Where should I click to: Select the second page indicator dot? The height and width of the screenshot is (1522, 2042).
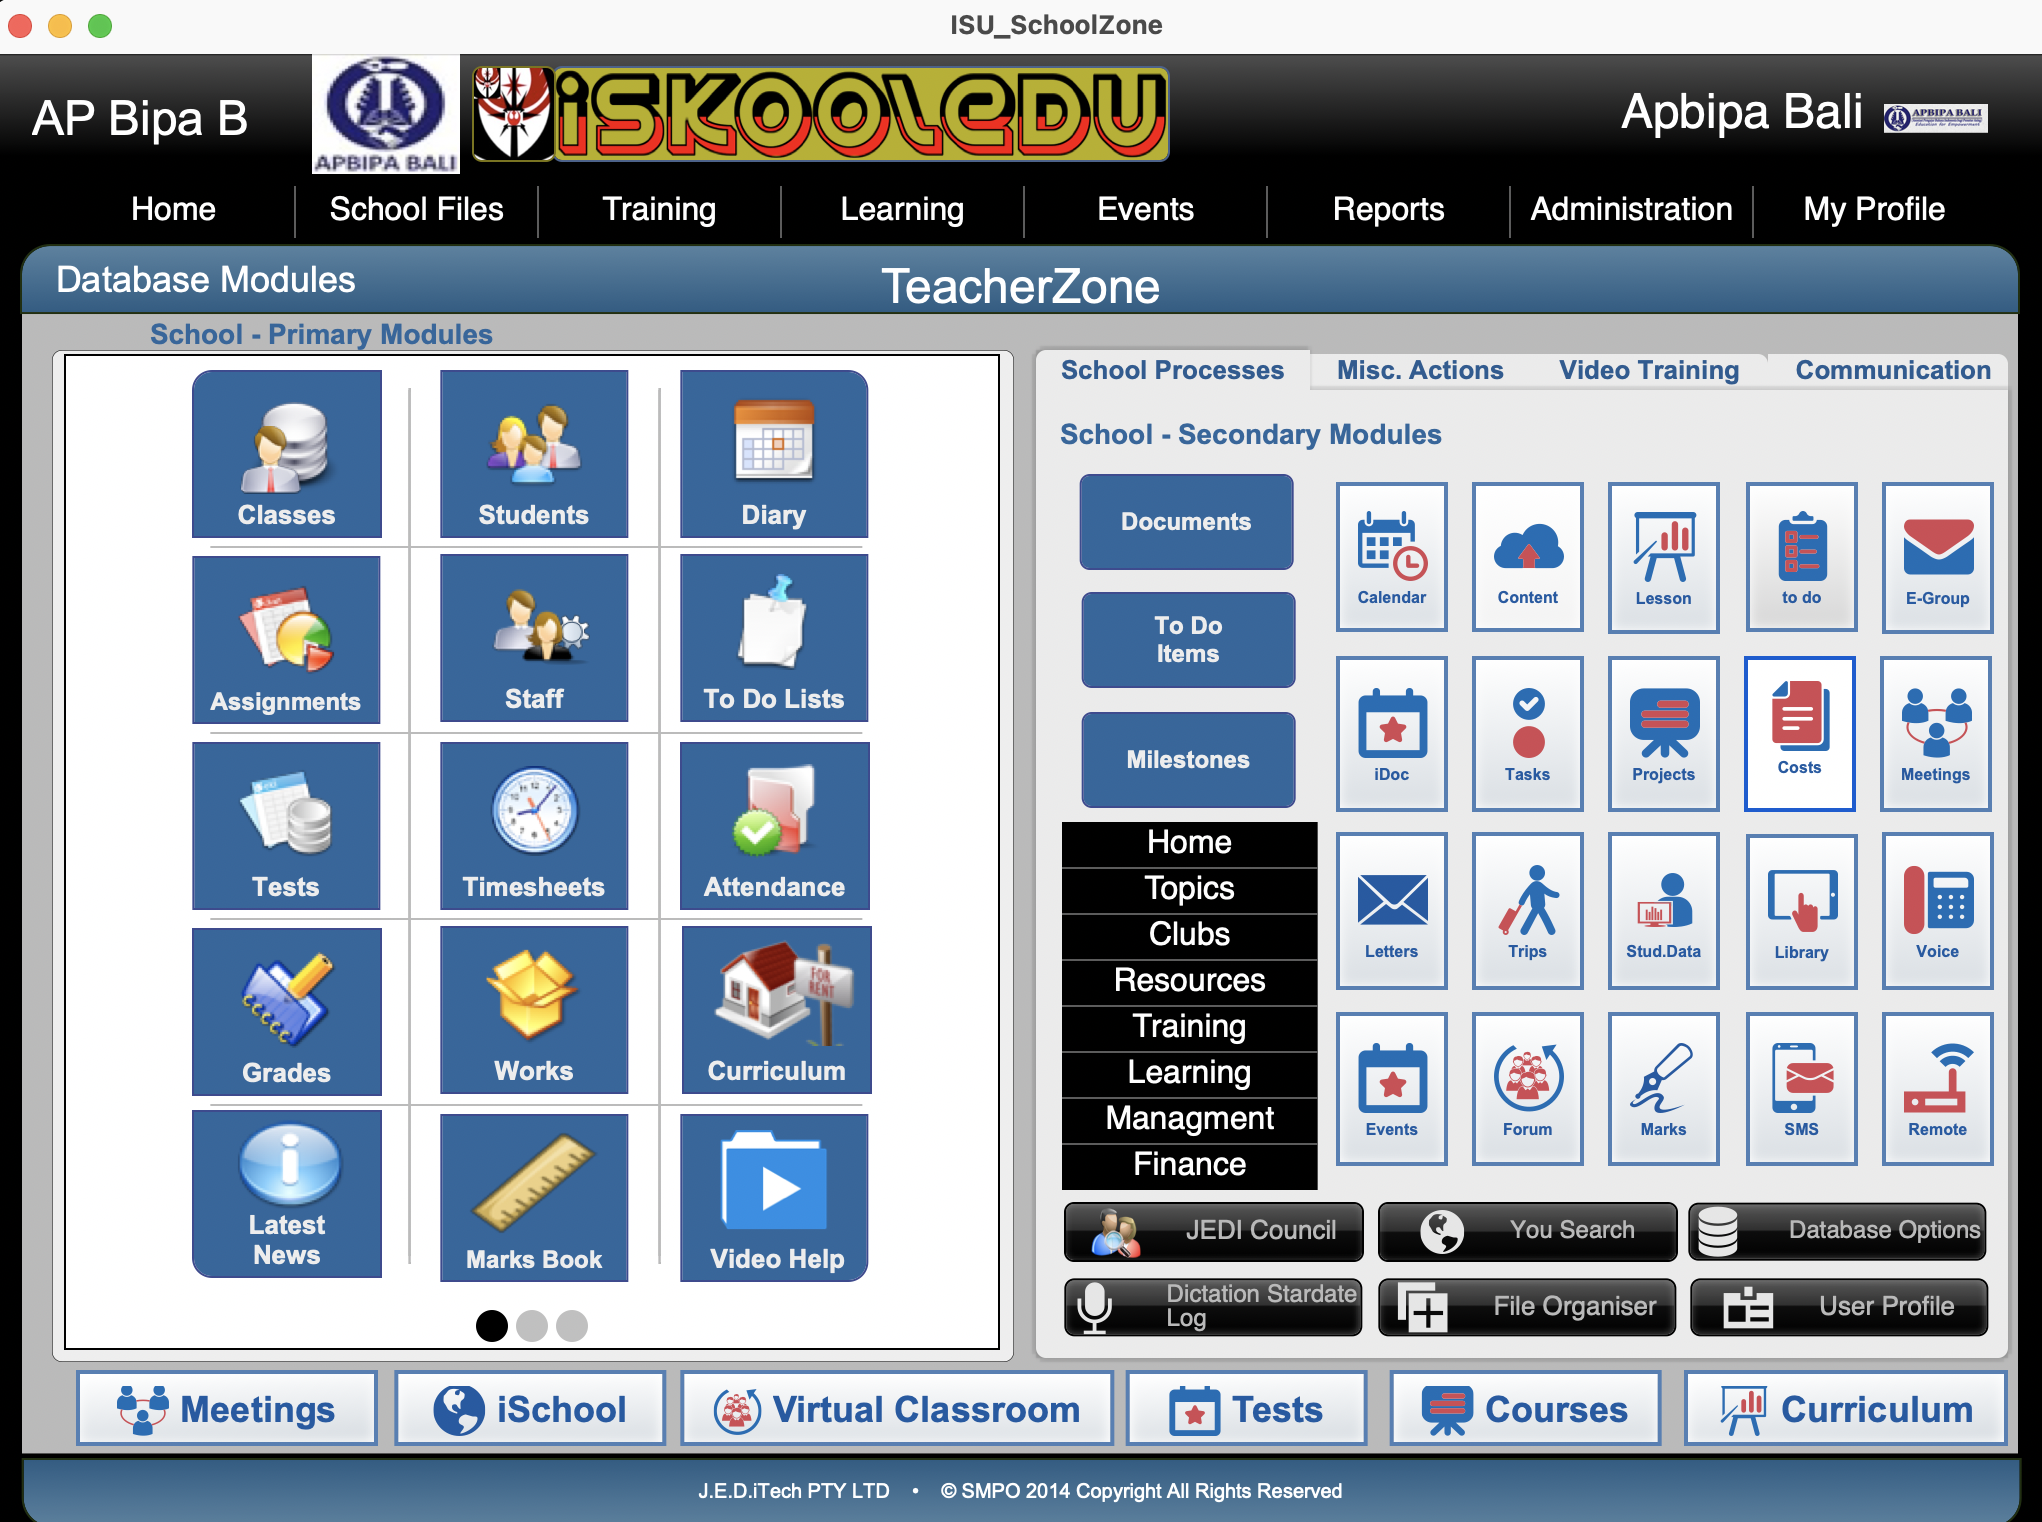532,1325
